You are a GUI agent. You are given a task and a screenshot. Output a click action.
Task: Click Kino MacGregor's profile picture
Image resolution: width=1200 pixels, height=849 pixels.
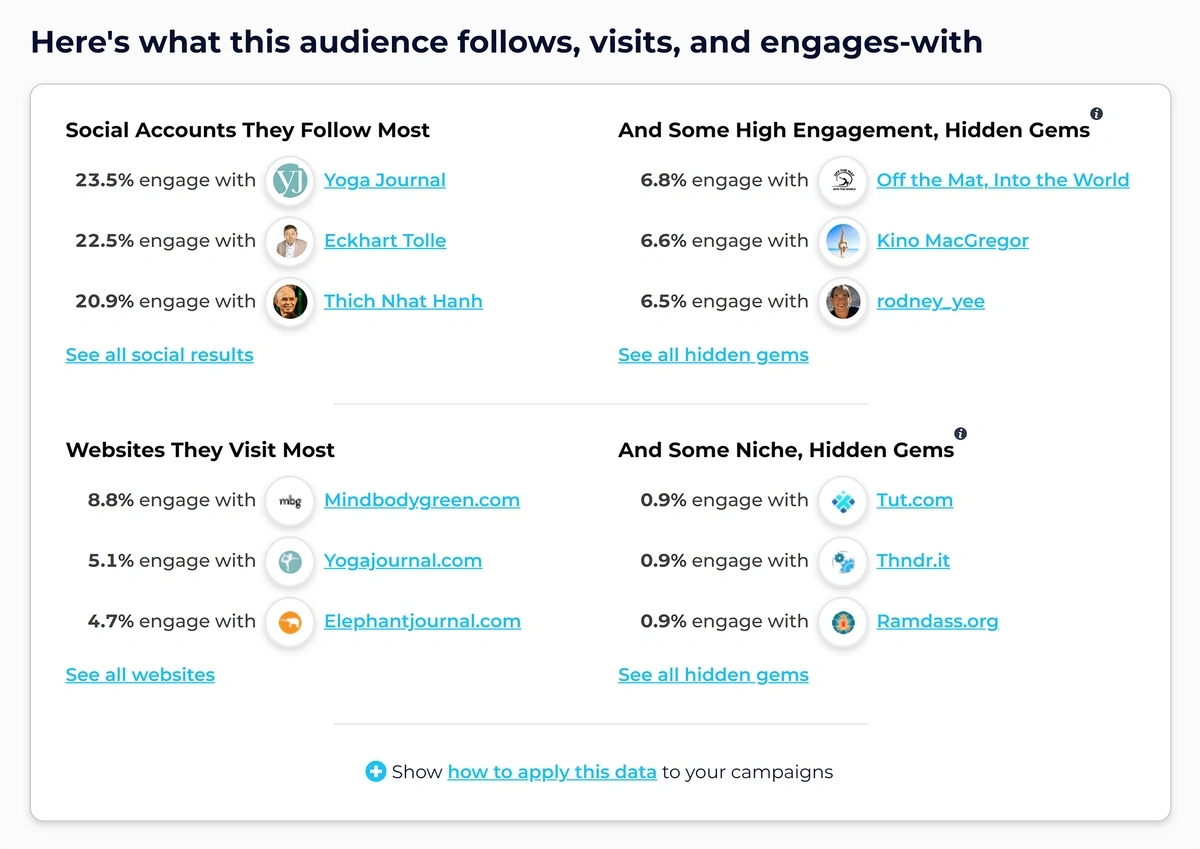point(843,241)
